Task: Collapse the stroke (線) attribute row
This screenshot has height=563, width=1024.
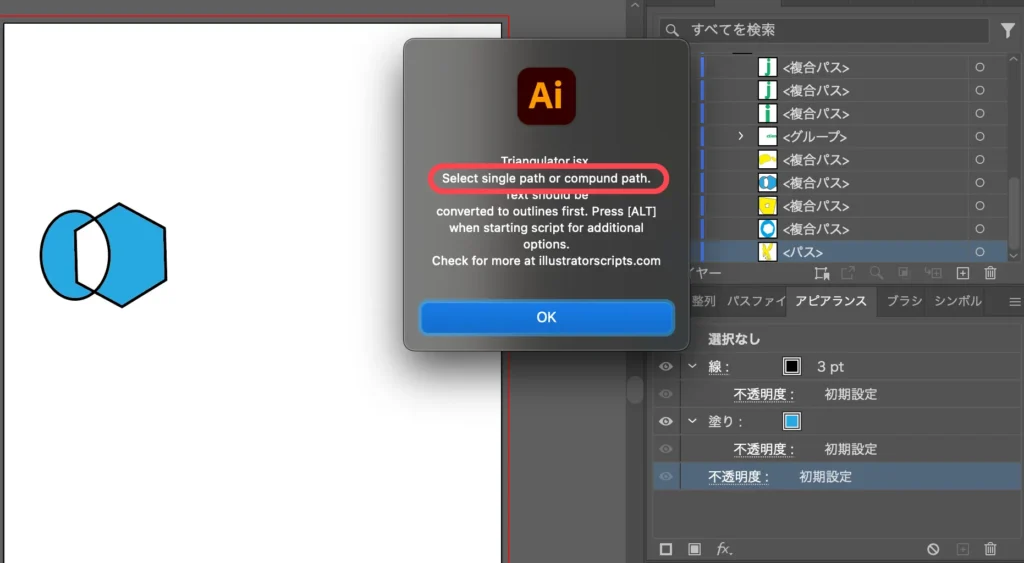Action: (692, 367)
